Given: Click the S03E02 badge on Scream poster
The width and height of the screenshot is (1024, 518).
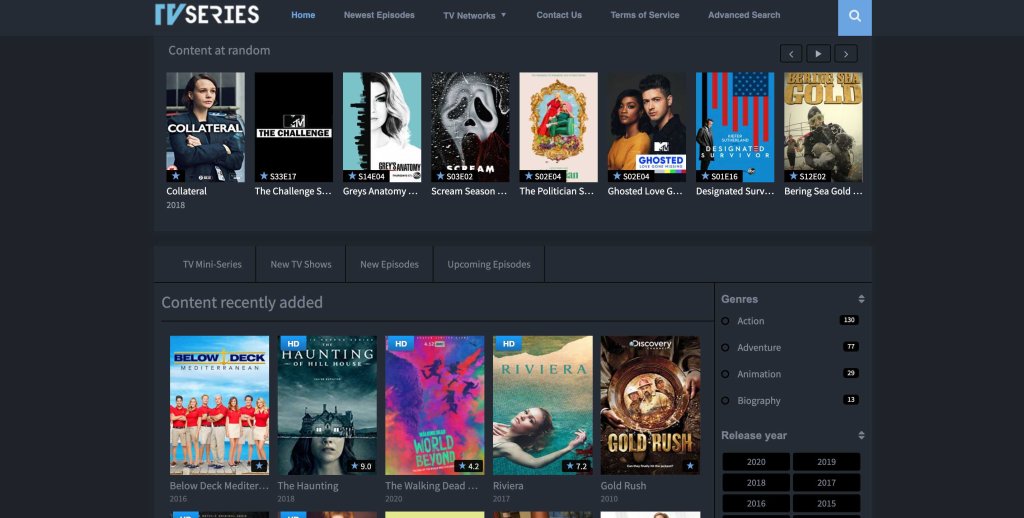Looking at the screenshot, I should tap(454, 176).
